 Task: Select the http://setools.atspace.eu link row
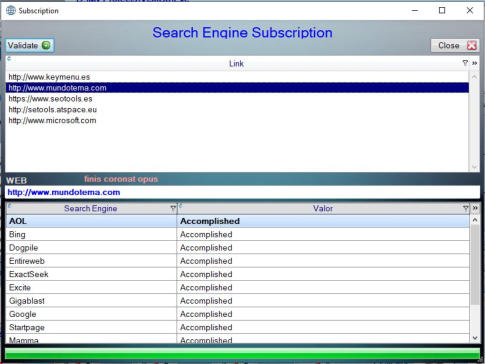(x=237, y=110)
